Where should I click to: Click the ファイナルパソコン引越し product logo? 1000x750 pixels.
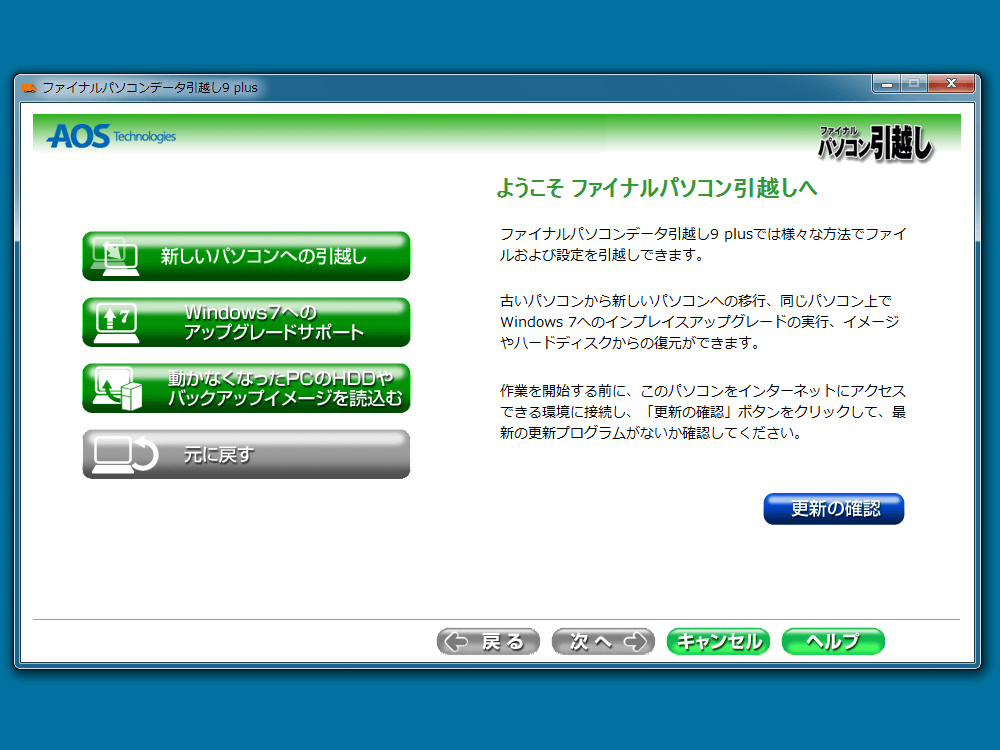coord(875,143)
